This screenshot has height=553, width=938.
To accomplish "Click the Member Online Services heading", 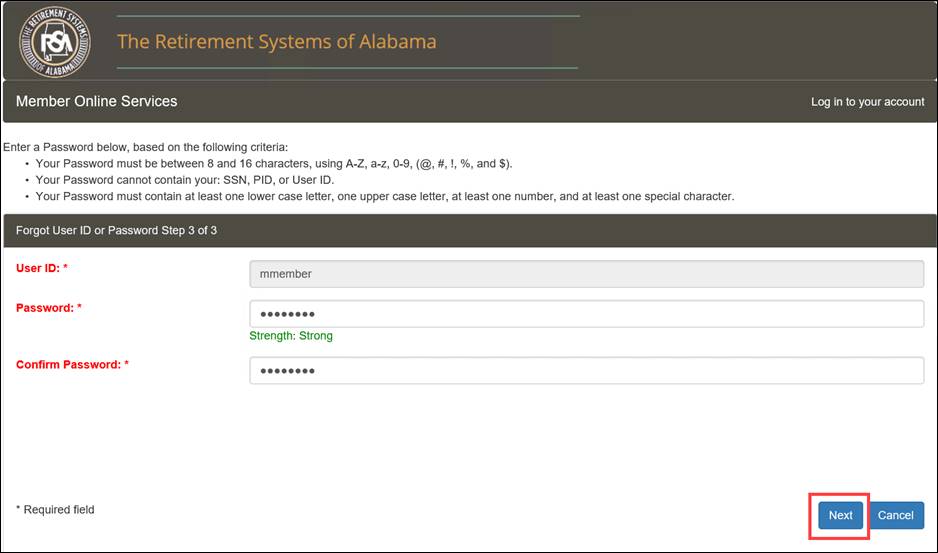I will (x=96, y=101).
